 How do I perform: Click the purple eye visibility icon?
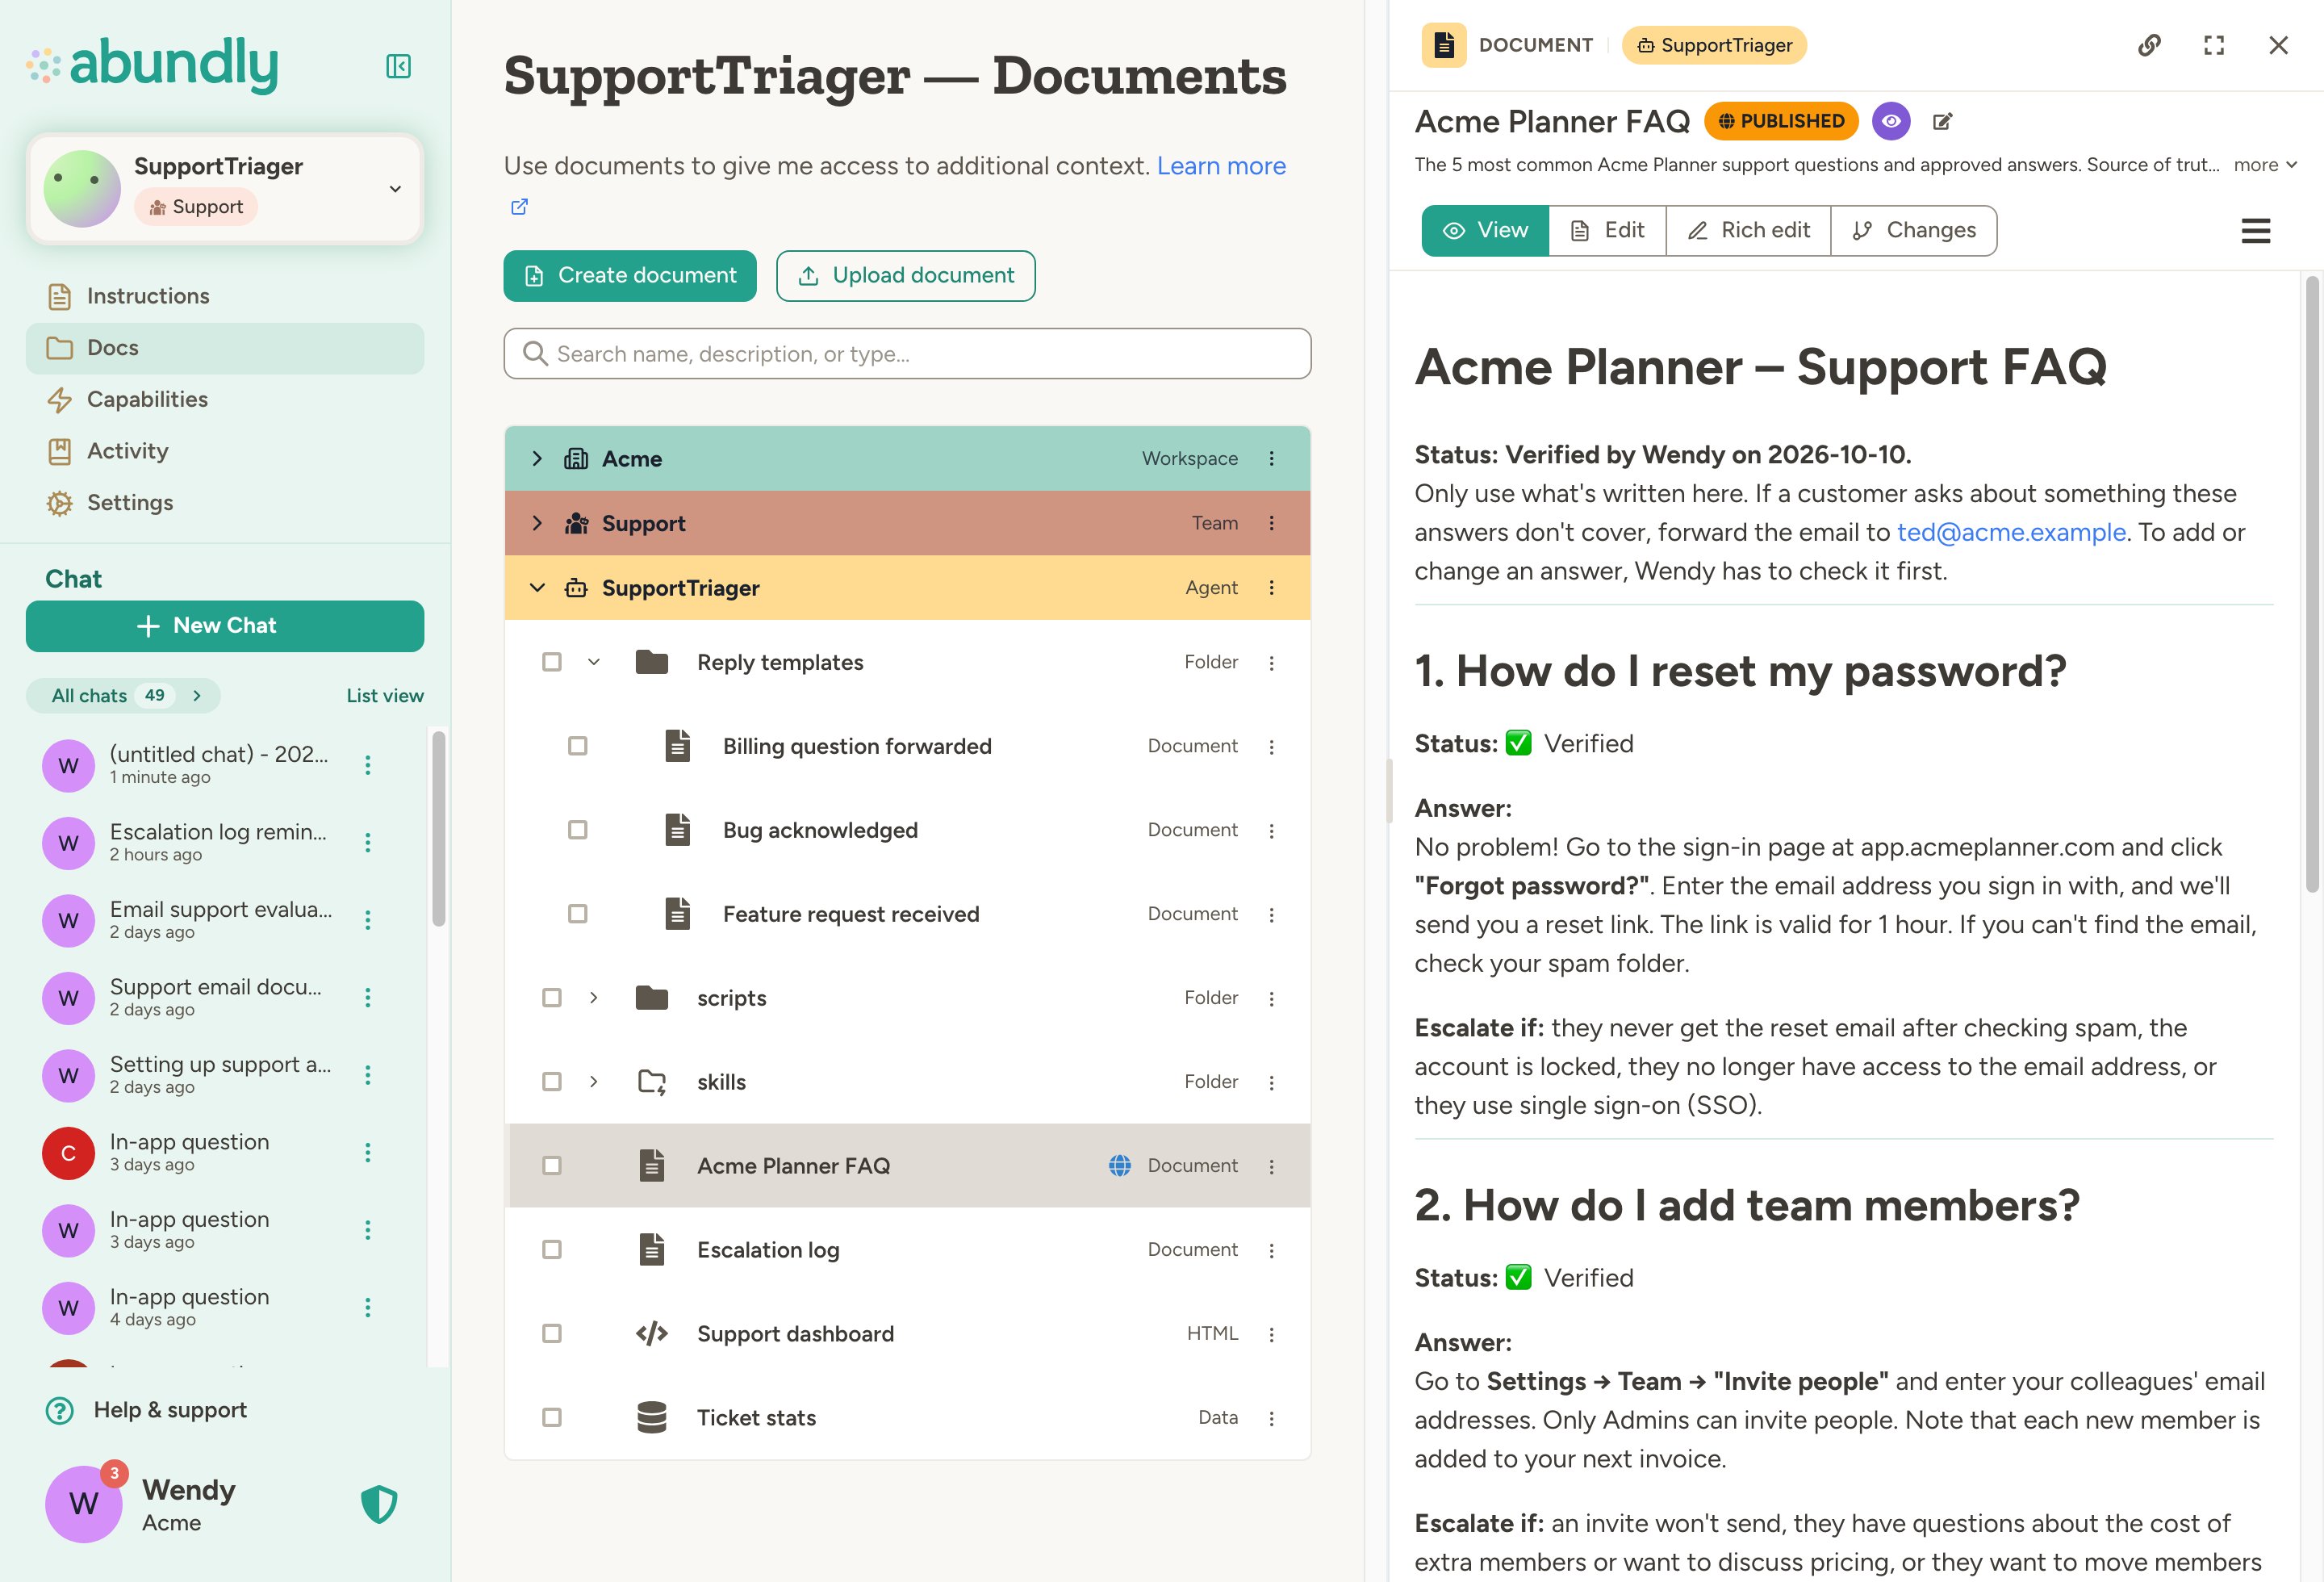(x=1891, y=121)
